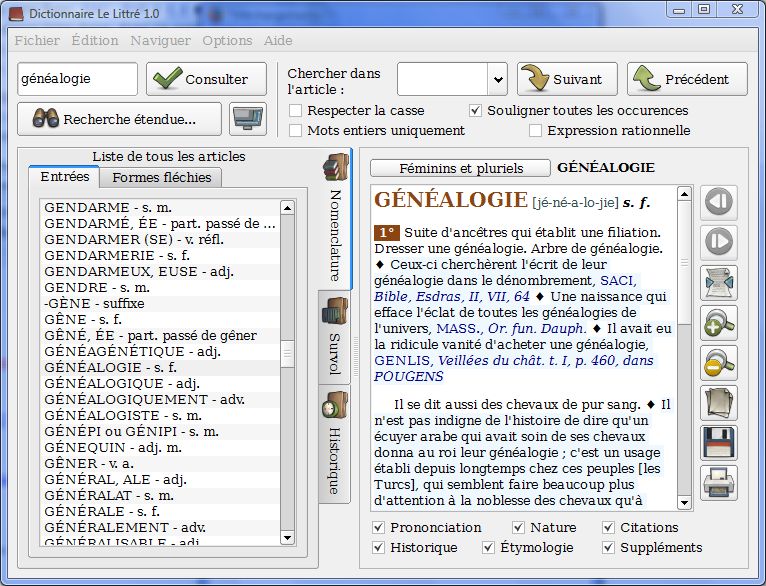Open the Options menu
Screen dimensions: 766x586
(x=227, y=41)
